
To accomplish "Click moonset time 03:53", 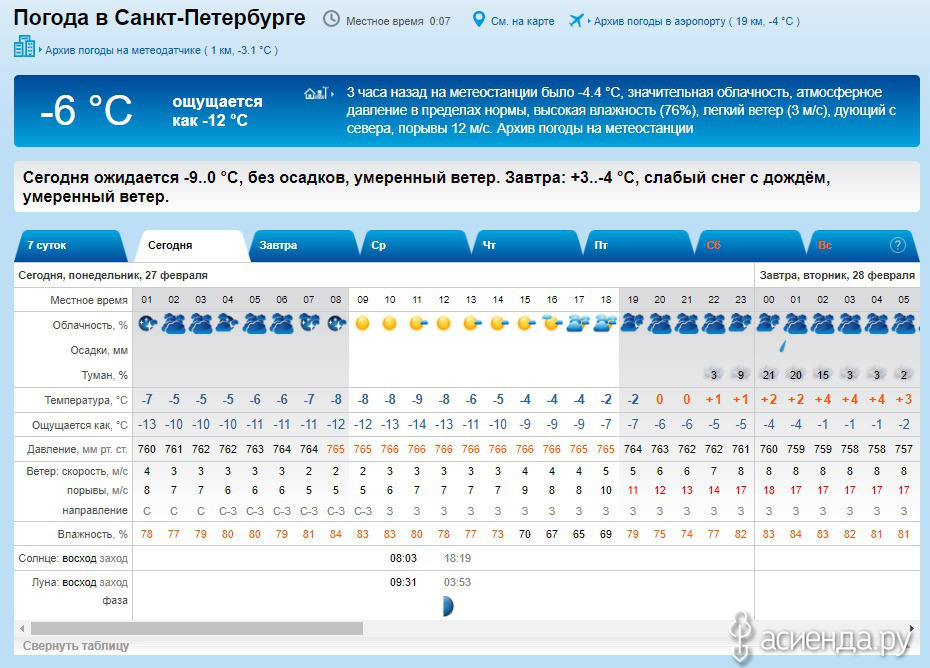I will tap(457, 583).
